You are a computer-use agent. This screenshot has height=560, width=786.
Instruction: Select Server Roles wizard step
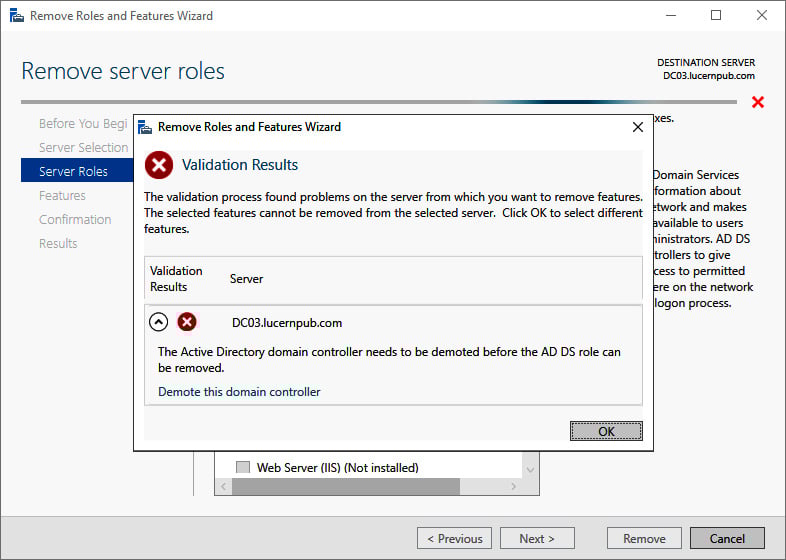(77, 171)
